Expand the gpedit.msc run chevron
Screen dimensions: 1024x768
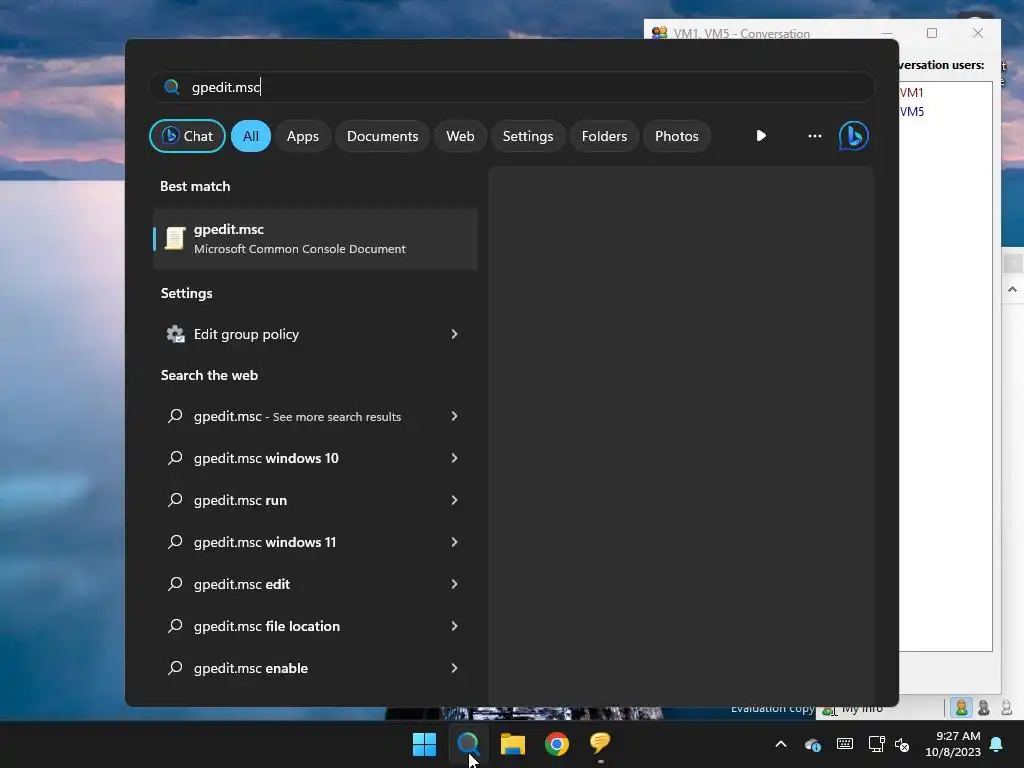[455, 500]
